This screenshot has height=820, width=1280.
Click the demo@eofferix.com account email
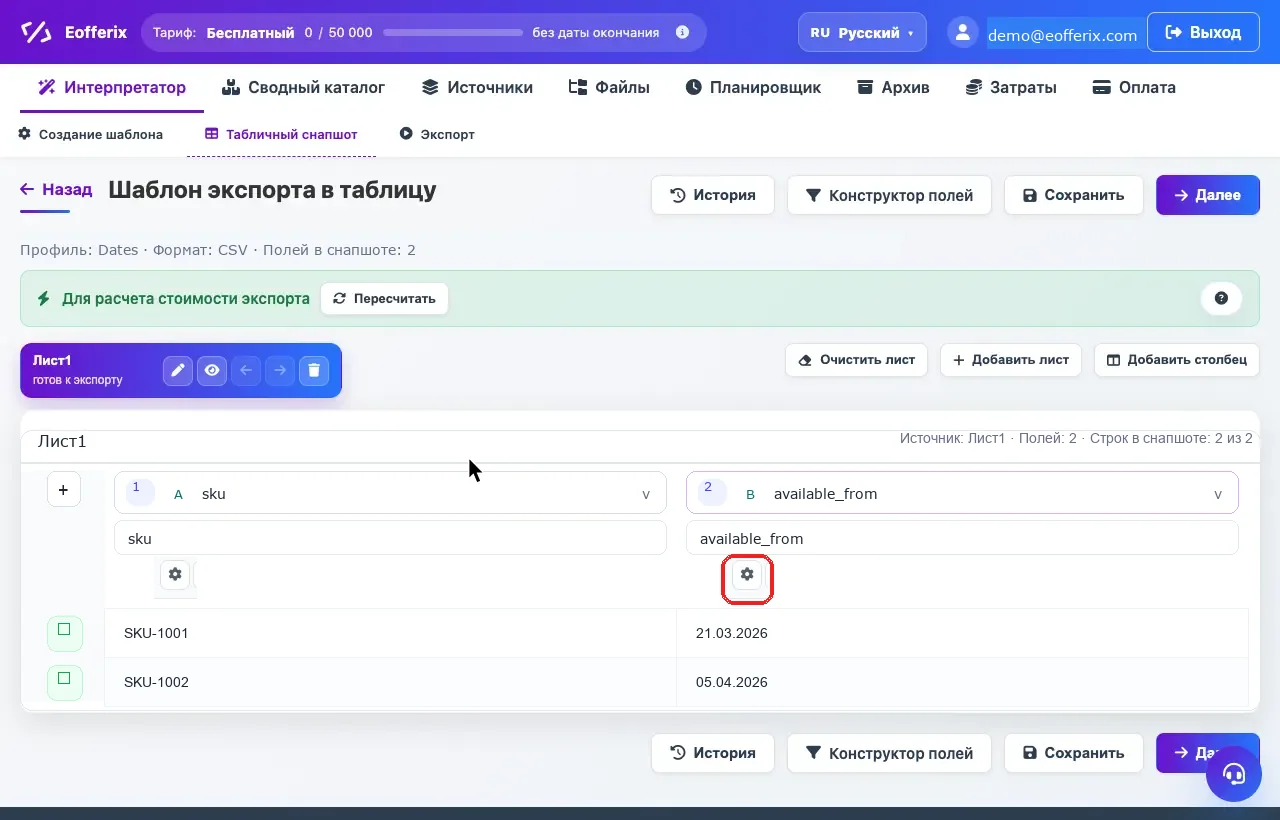pos(1063,35)
